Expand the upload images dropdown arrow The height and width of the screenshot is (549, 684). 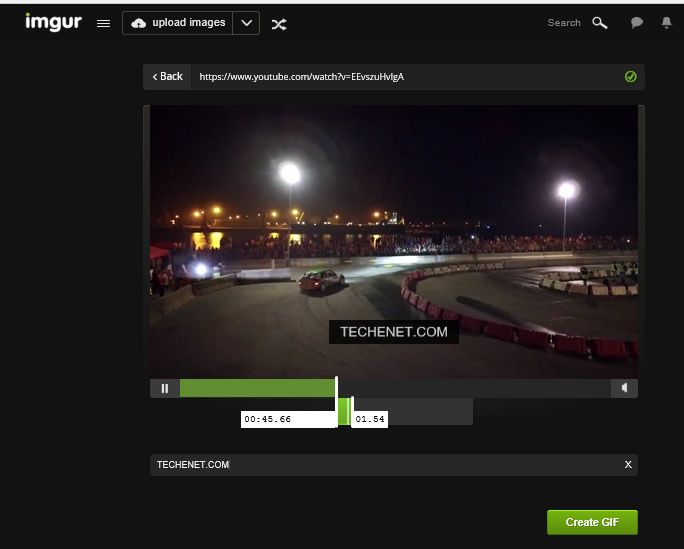pos(246,23)
